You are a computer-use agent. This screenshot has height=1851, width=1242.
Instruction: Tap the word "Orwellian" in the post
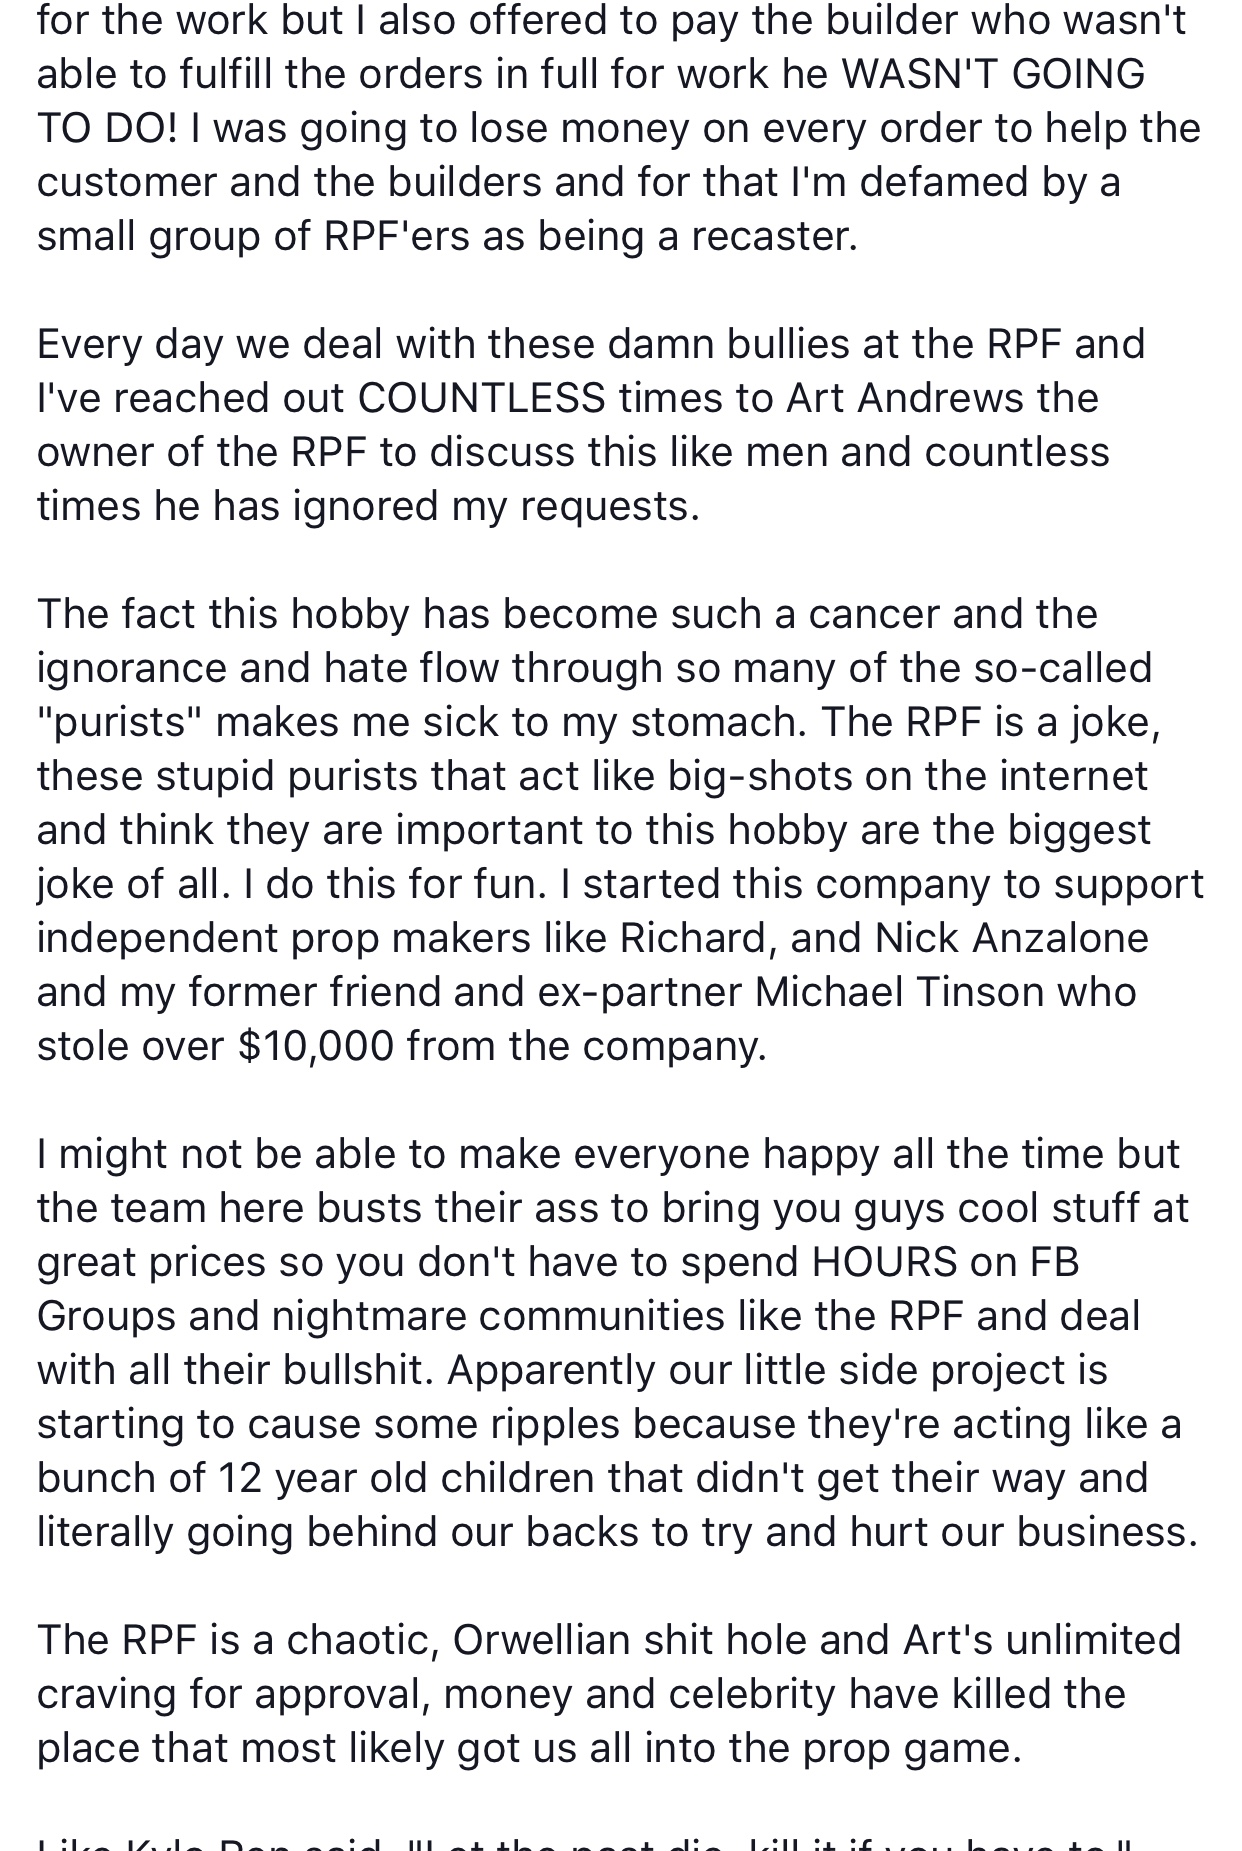click(x=541, y=1640)
